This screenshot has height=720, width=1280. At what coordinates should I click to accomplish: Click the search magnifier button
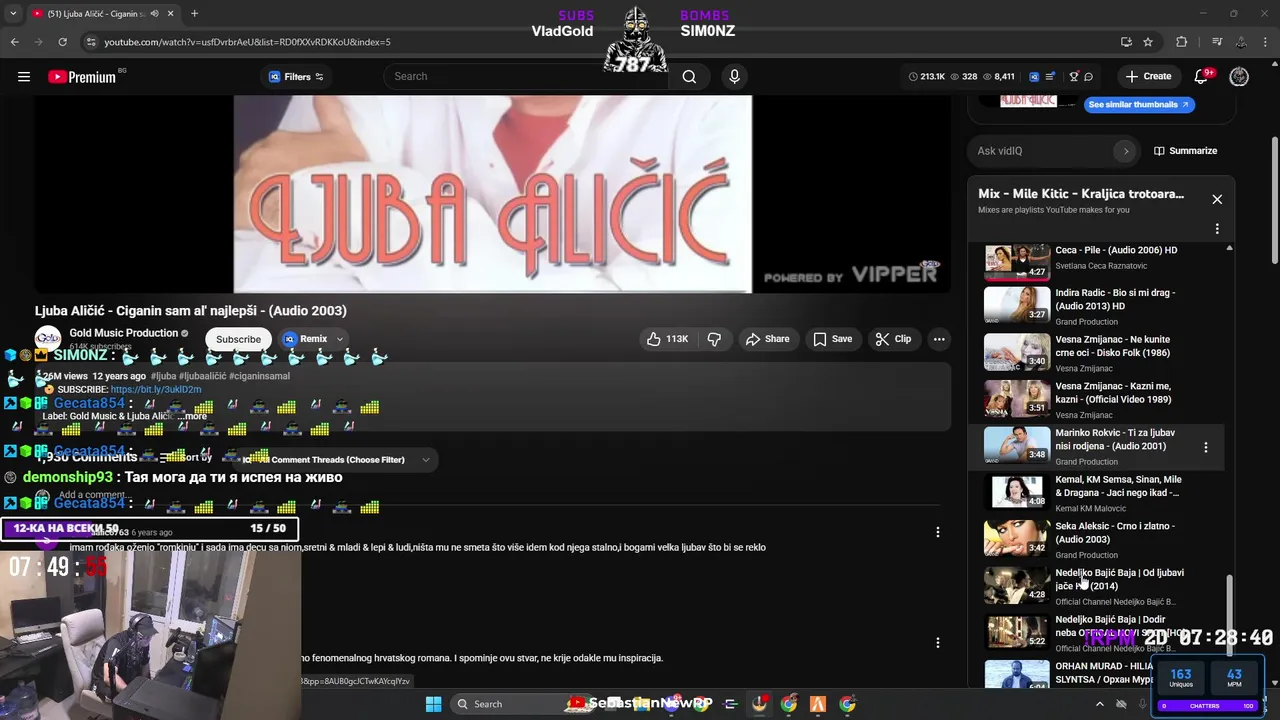tap(689, 76)
